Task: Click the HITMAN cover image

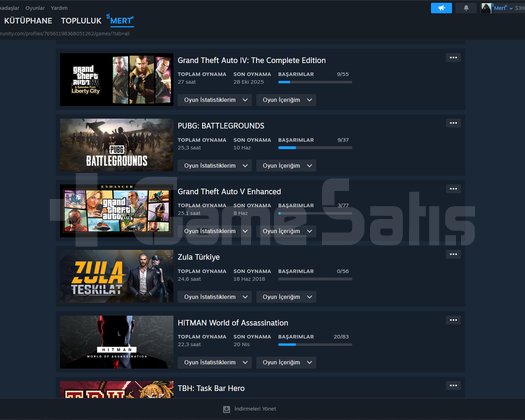Action: coord(117,342)
